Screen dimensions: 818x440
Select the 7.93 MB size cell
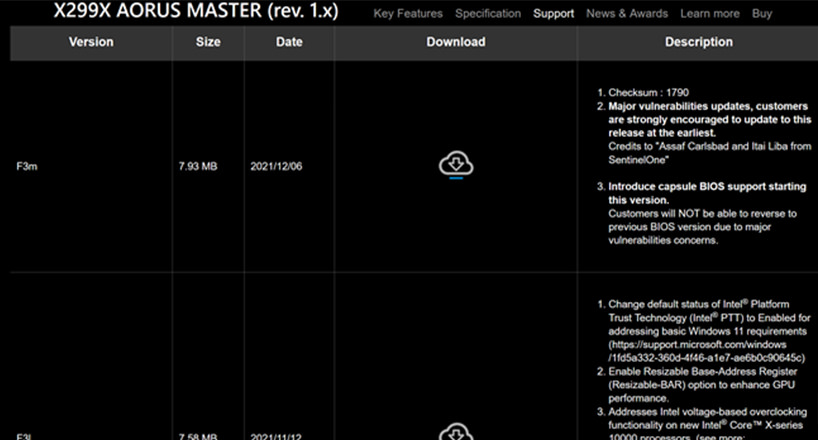pos(198,167)
